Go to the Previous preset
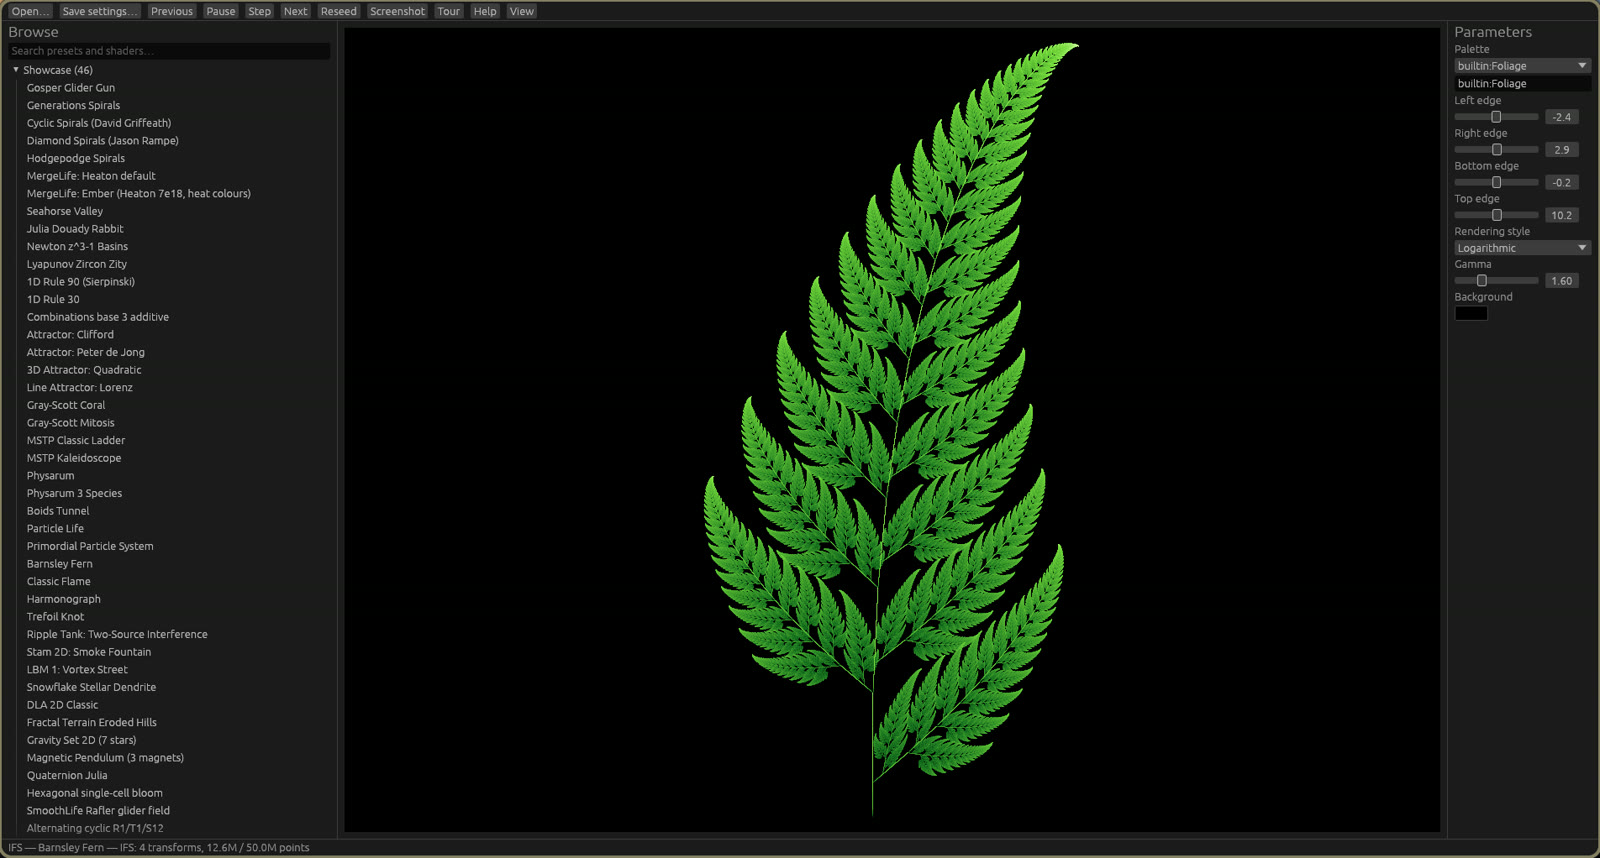 pyautogui.click(x=172, y=11)
